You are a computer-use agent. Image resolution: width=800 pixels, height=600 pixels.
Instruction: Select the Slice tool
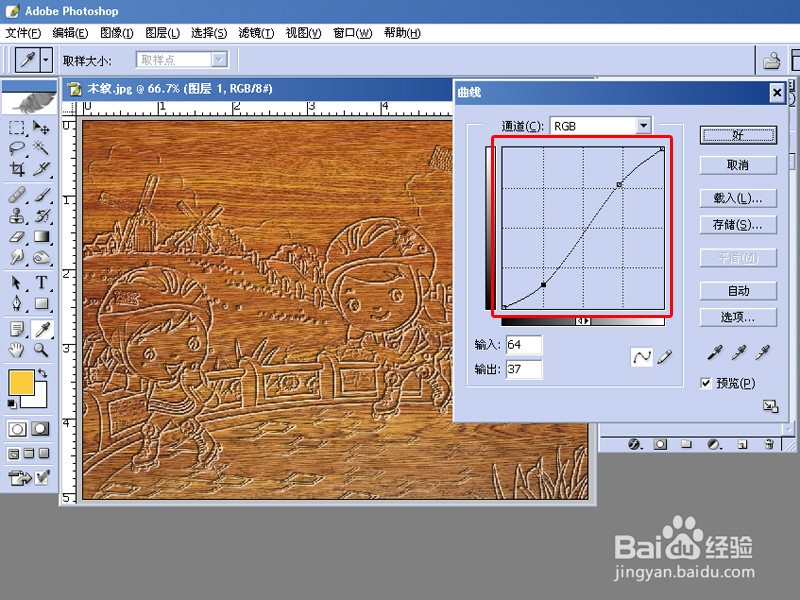point(41,169)
